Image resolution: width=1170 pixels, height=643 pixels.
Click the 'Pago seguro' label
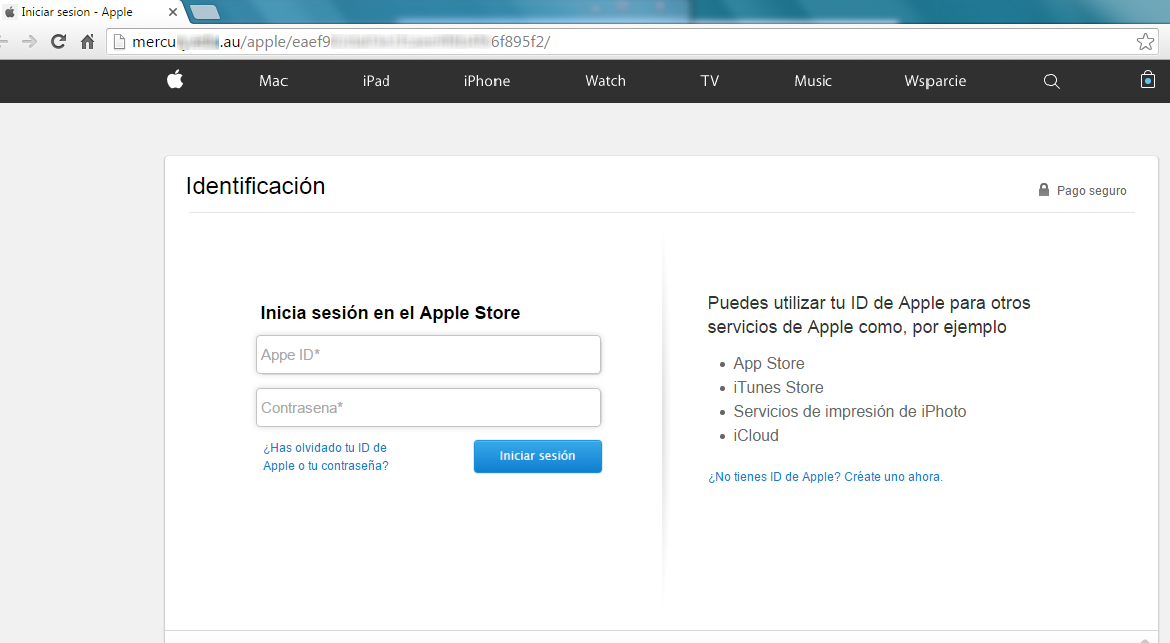[x=1092, y=191]
